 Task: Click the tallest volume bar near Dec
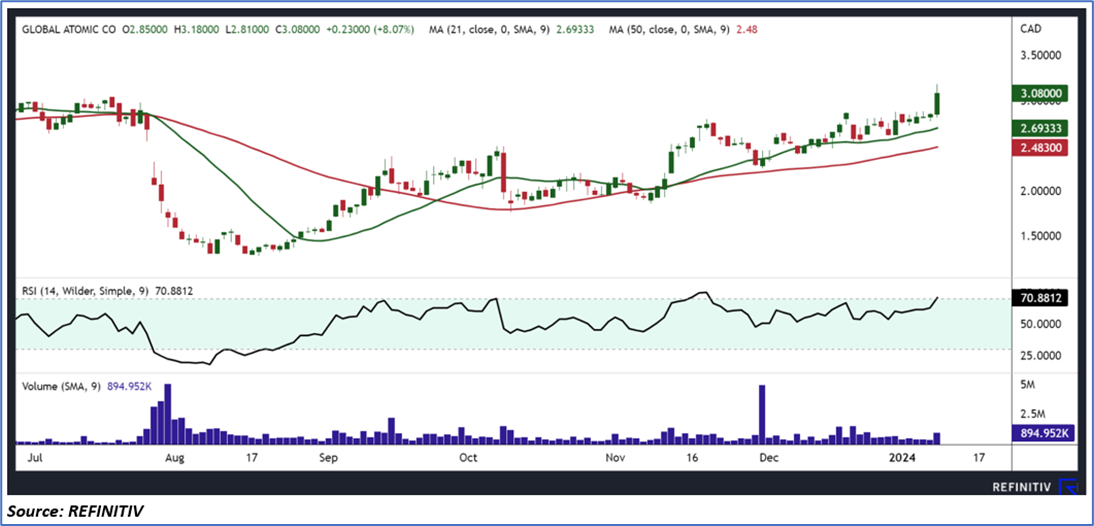[x=762, y=414]
